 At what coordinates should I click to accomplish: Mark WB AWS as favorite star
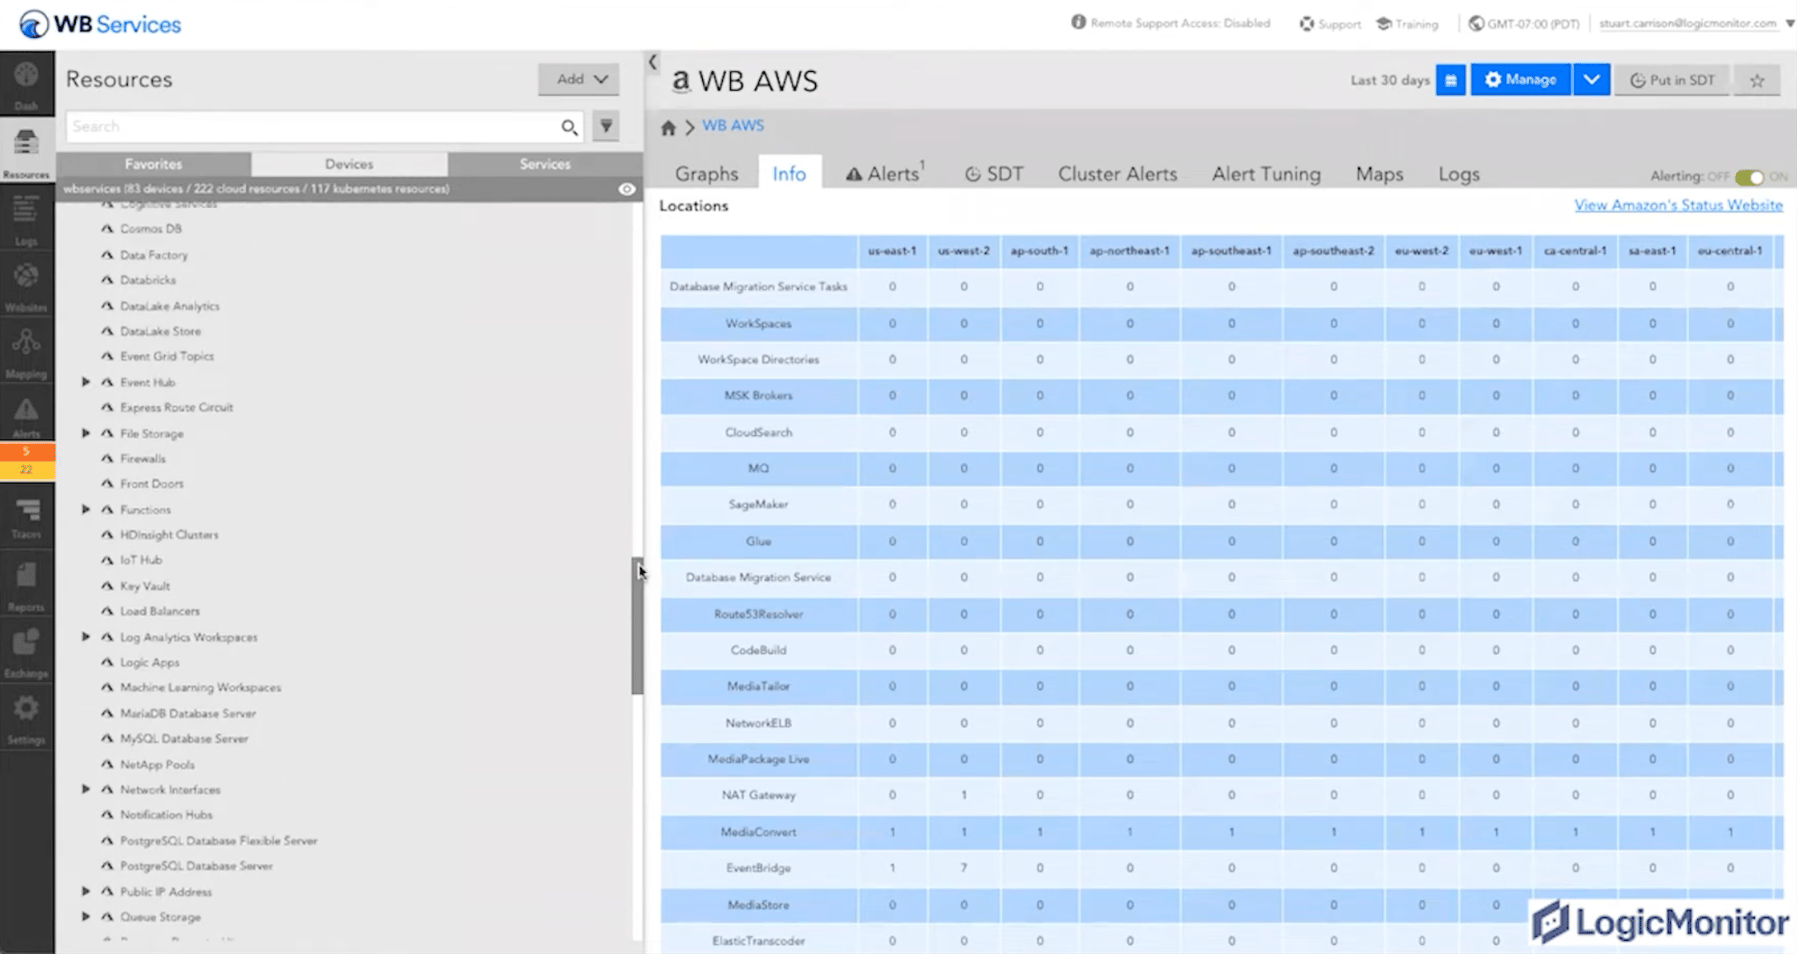[1757, 80]
